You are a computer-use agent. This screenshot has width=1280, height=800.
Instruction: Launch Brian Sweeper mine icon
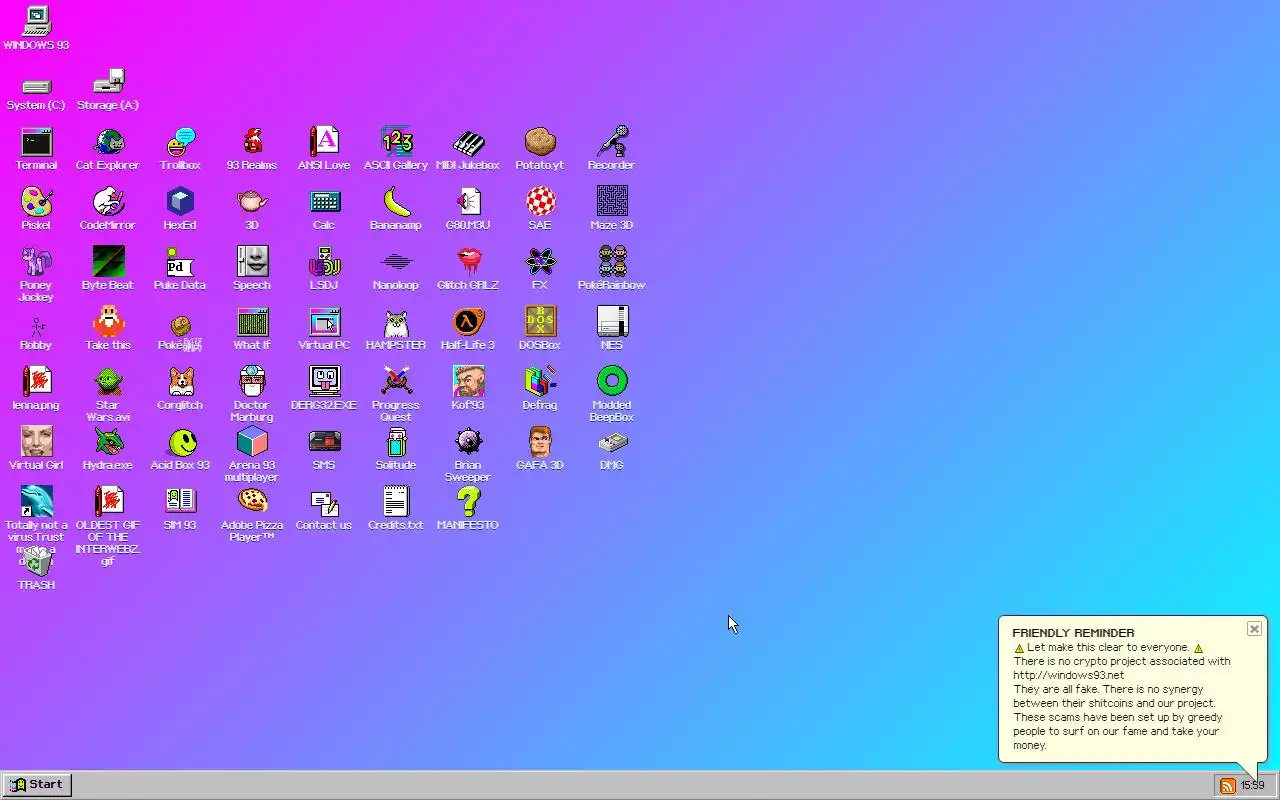468,442
